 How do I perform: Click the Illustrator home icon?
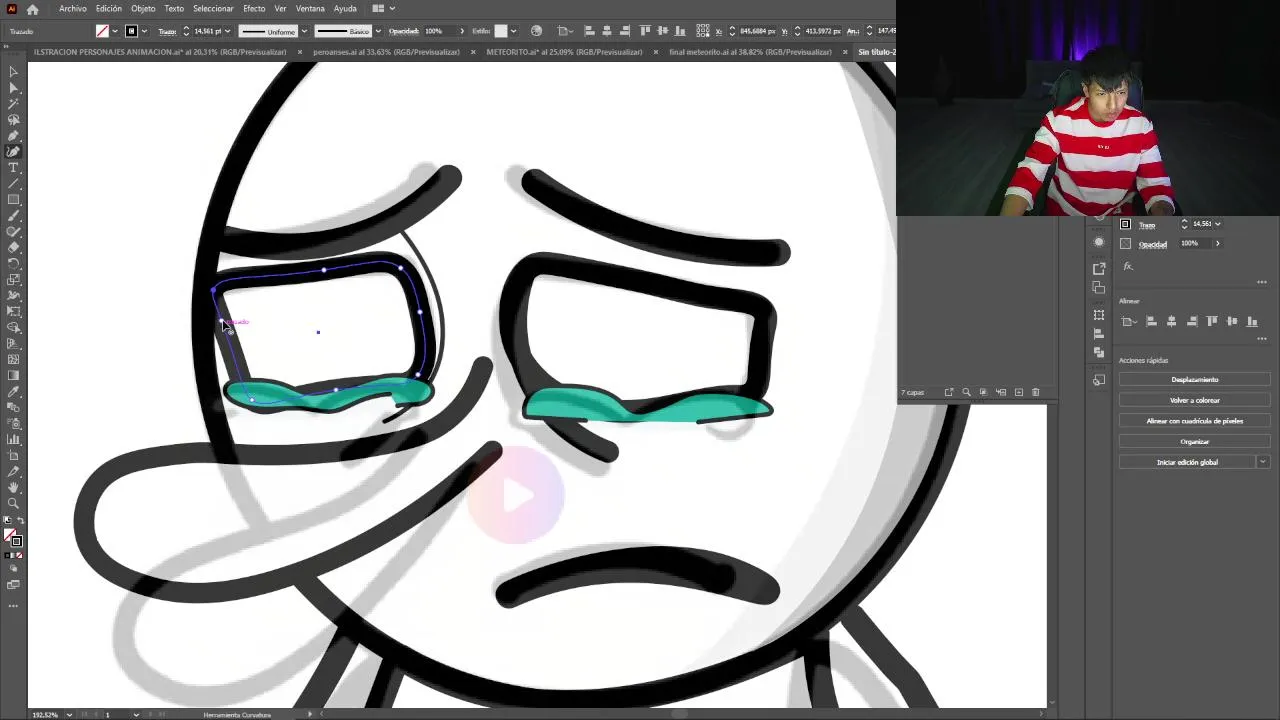coord(32,9)
